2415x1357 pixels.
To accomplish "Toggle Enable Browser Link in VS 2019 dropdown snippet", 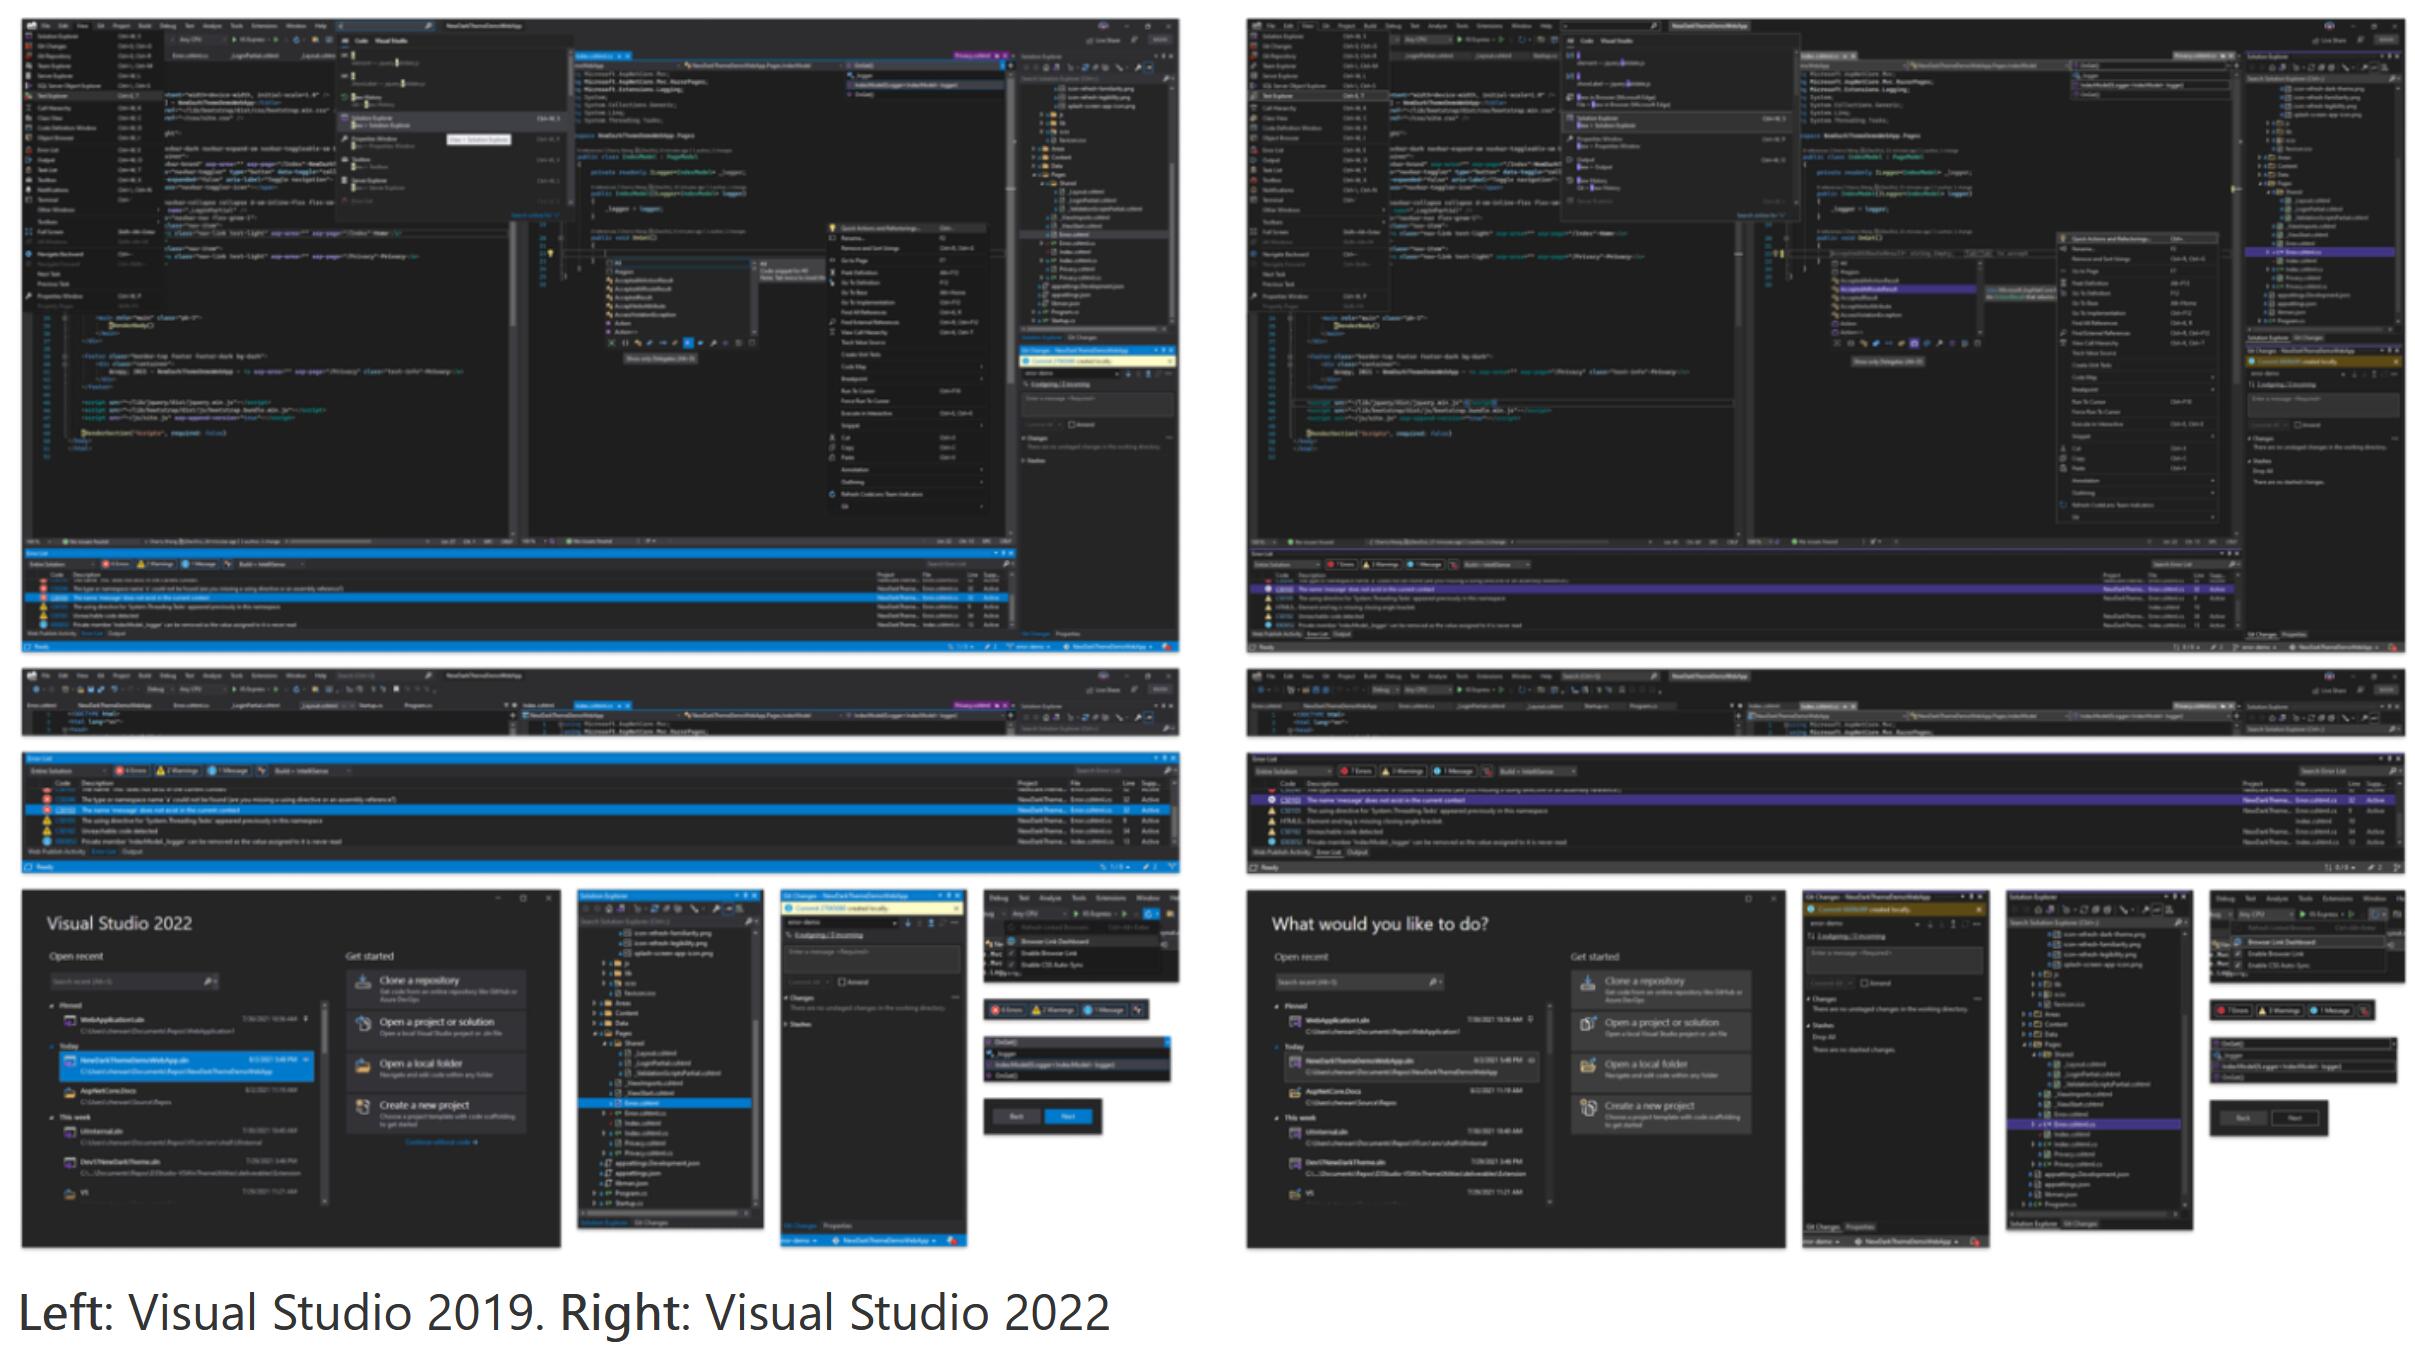I will tap(1081, 954).
